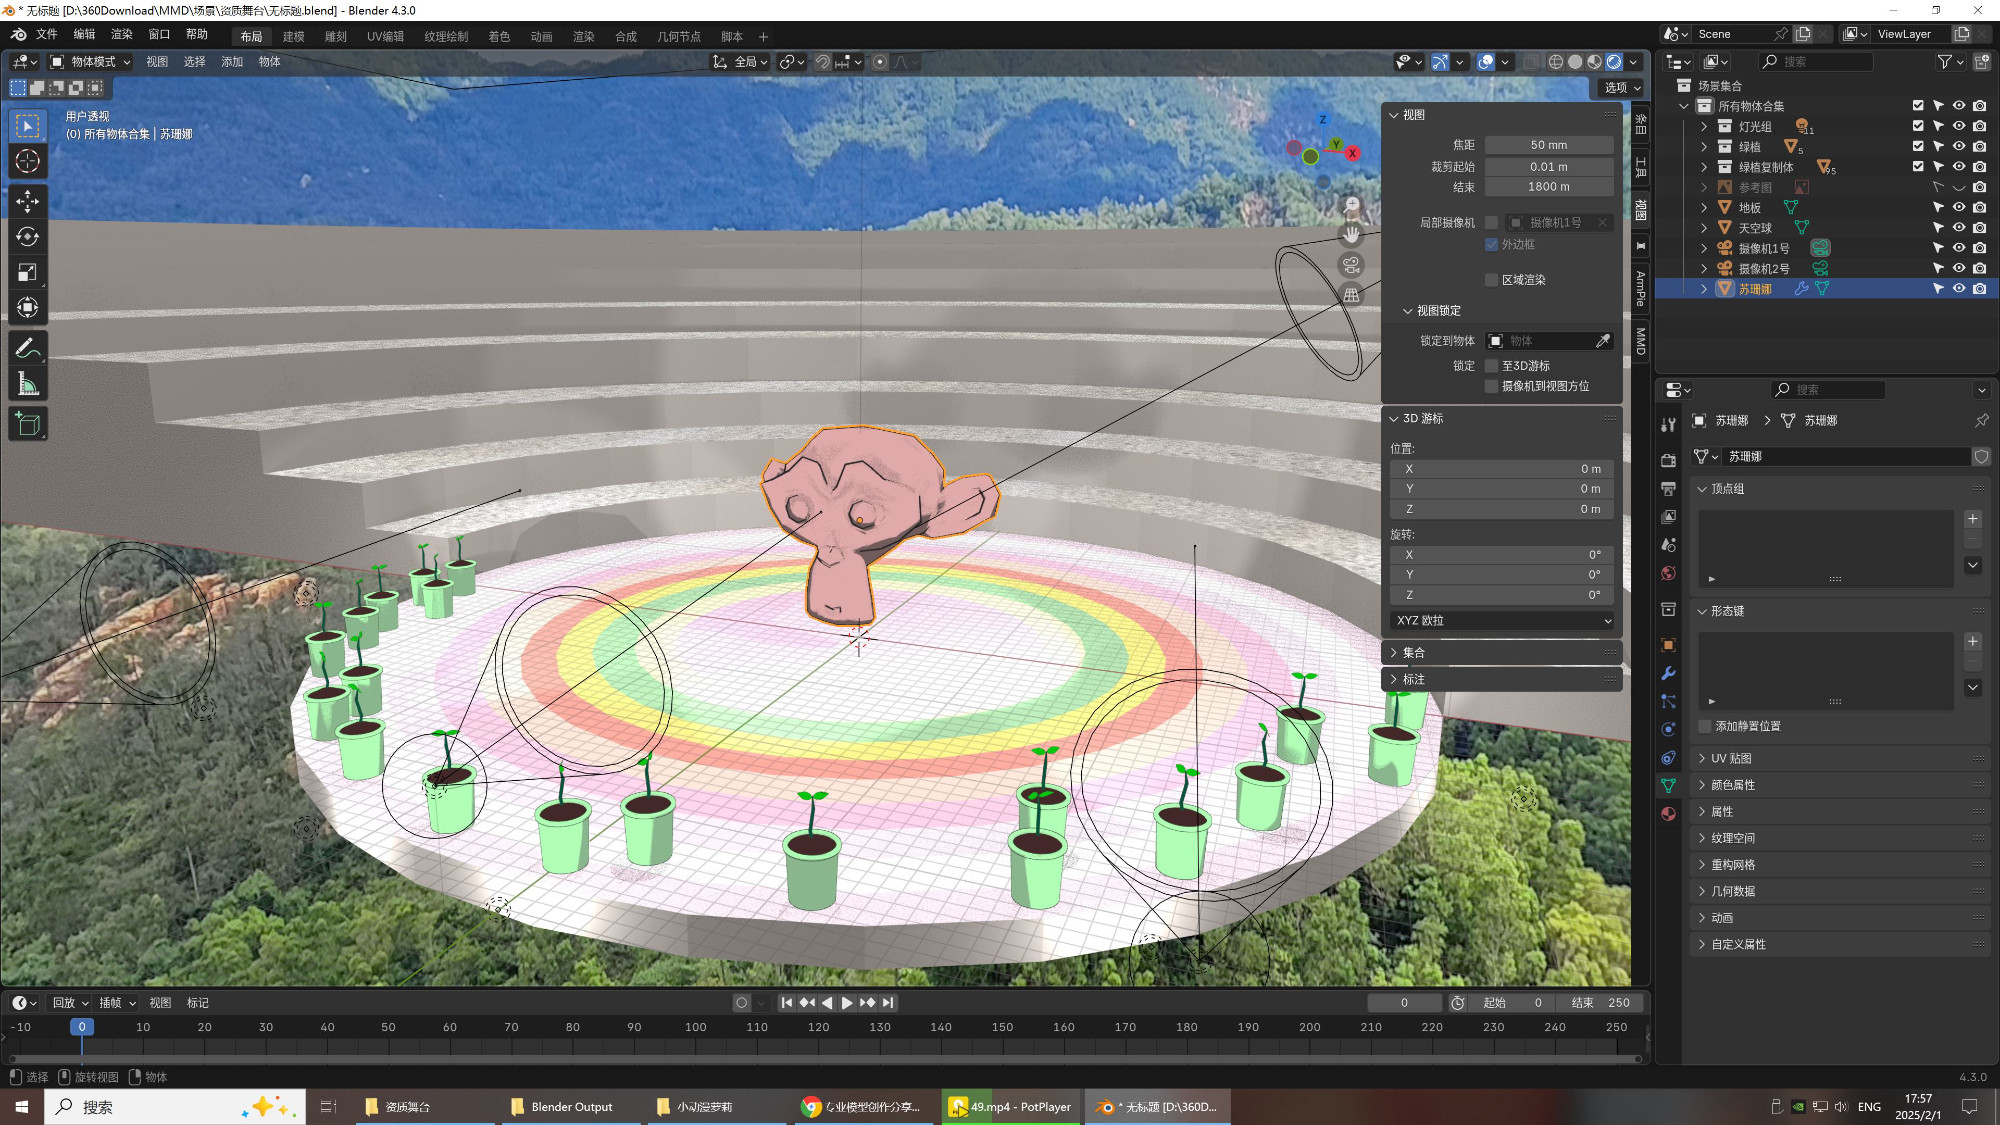Image resolution: width=2000 pixels, height=1125 pixels.
Task: Select the Add Cube tool
Action: click(27, 425)
